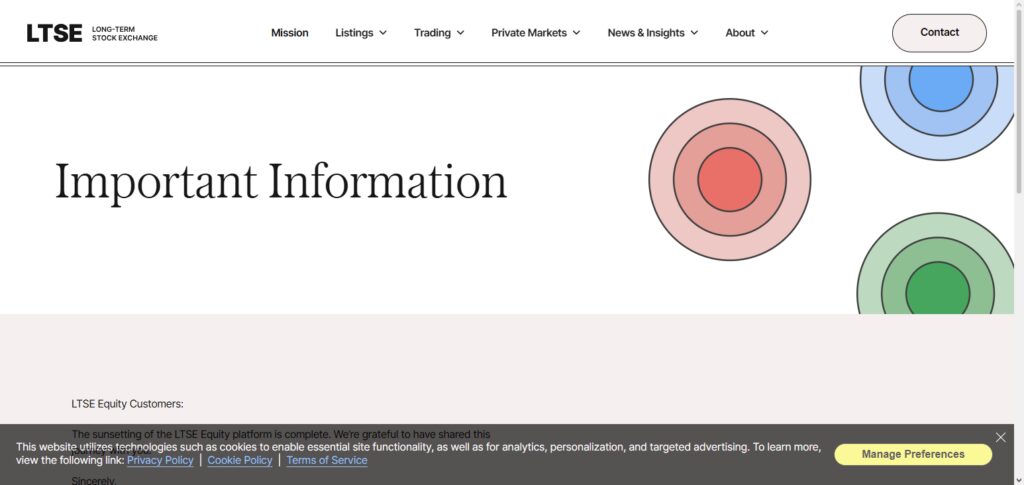
Task: Click the Contact button
Action: click(939, 33)
